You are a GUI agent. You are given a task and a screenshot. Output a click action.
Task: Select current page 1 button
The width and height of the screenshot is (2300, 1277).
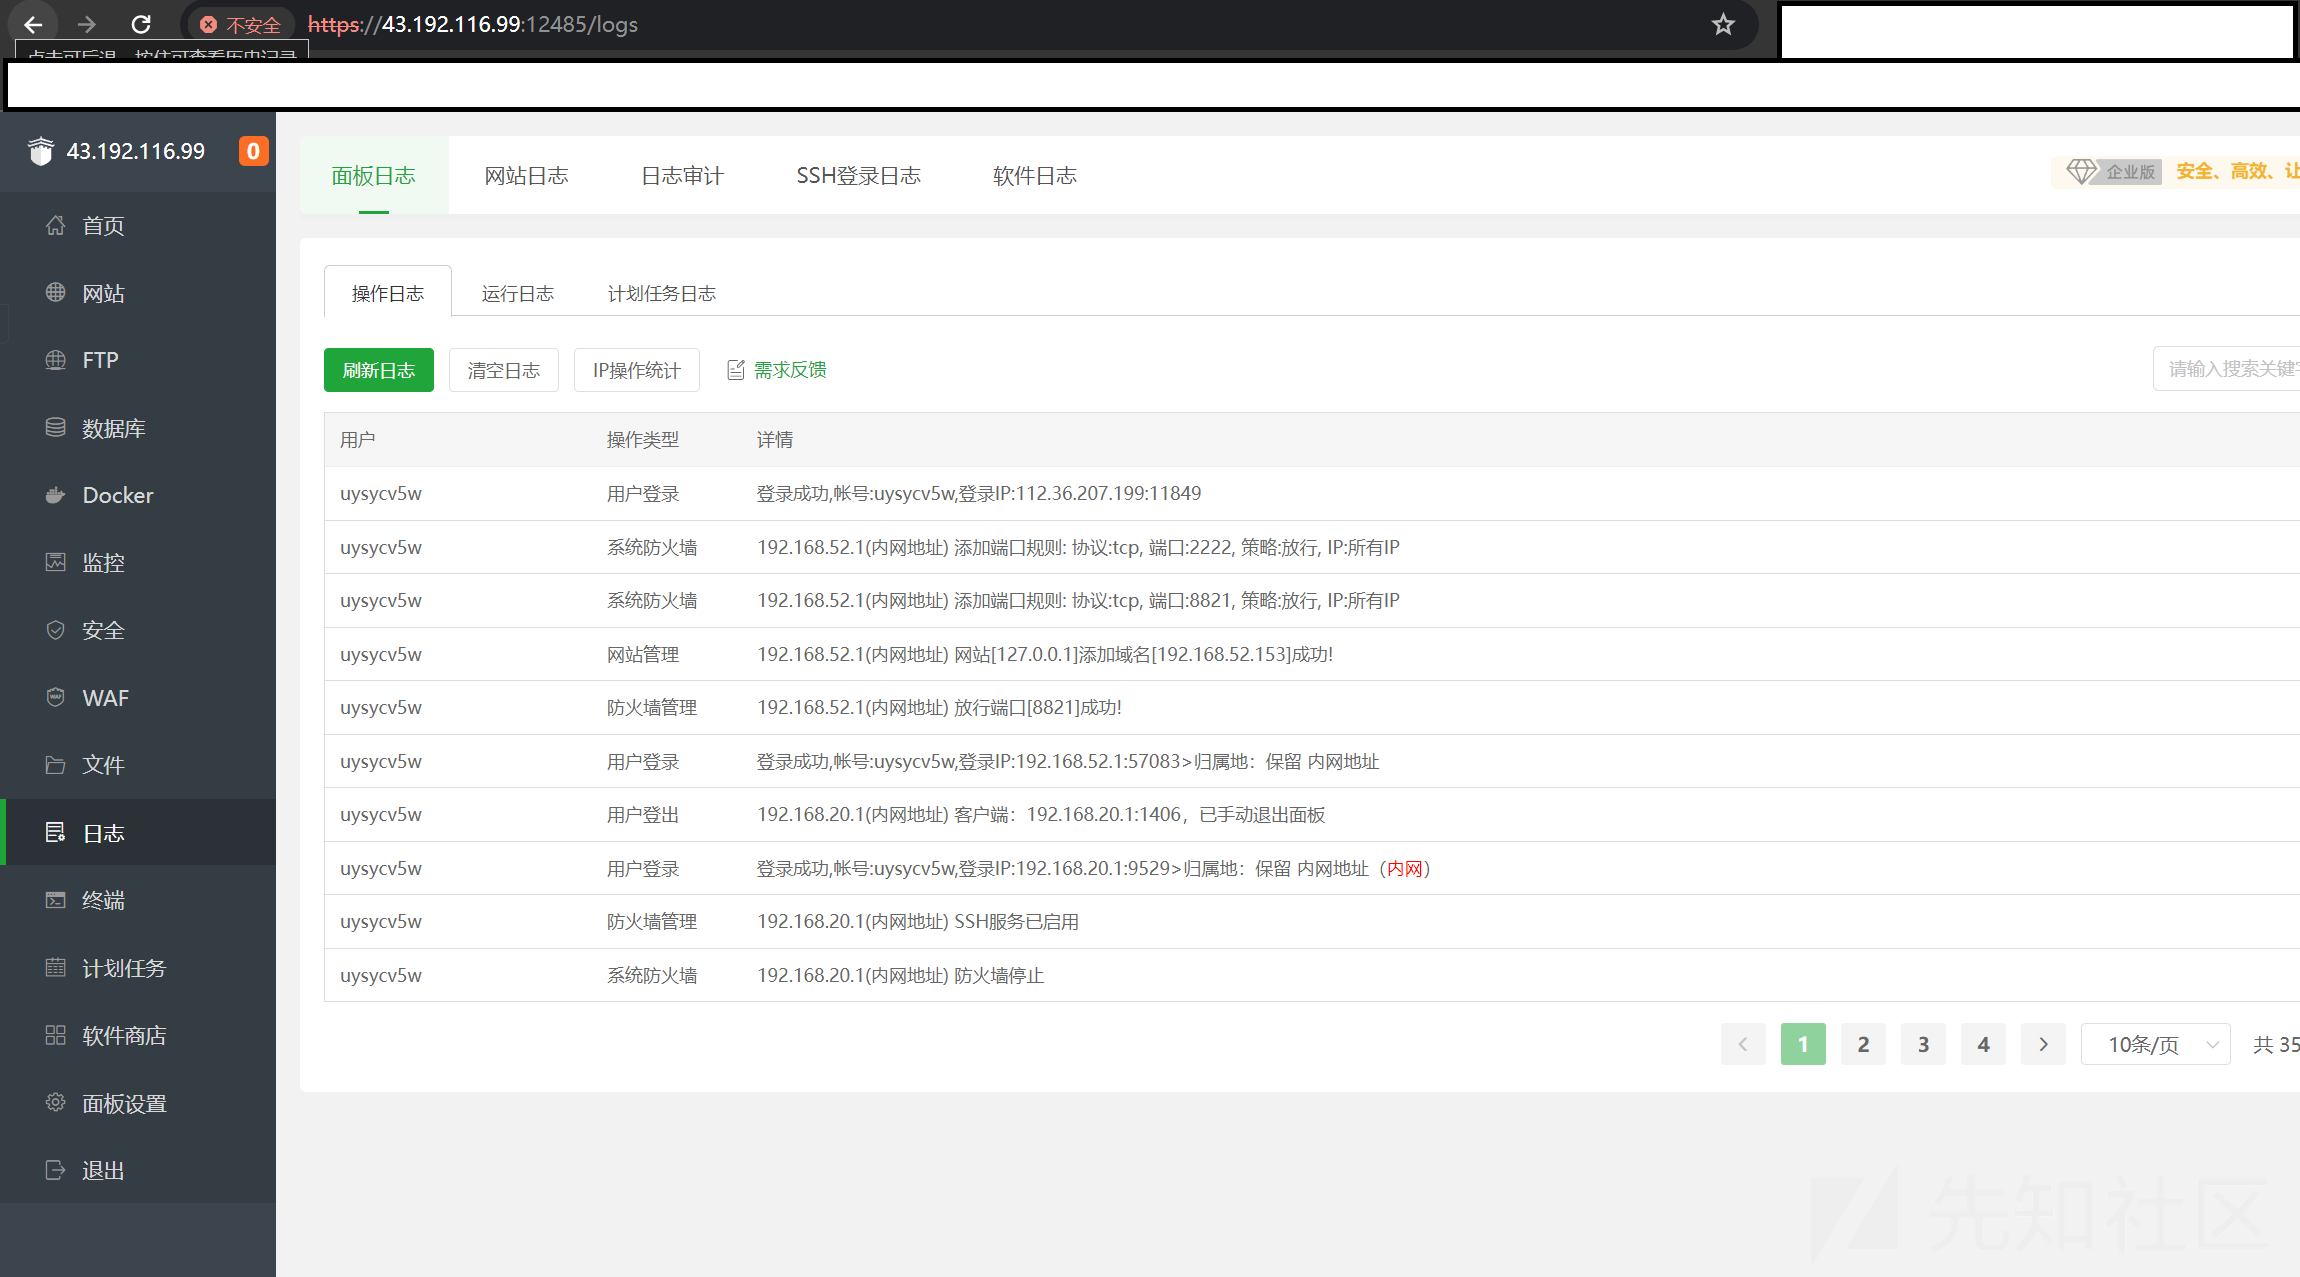tap(1803, 1044)
